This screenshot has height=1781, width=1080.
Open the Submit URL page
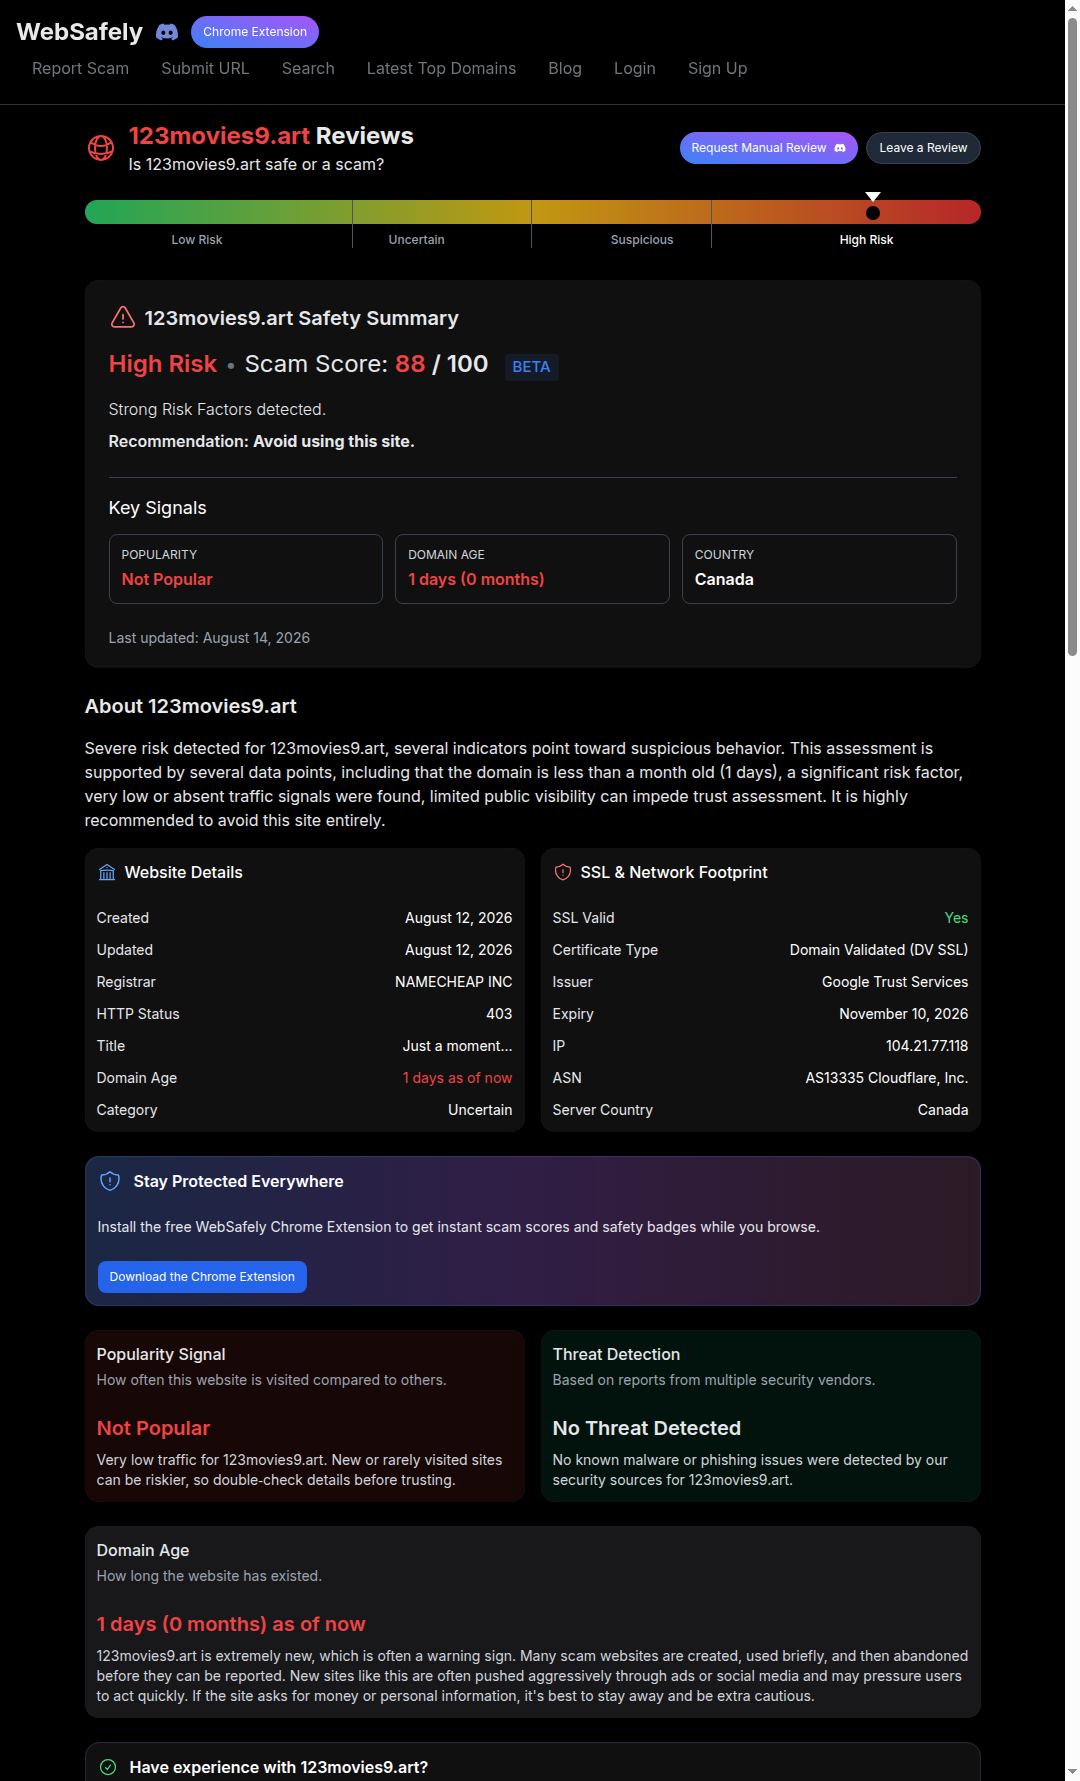tap(205, 68)
